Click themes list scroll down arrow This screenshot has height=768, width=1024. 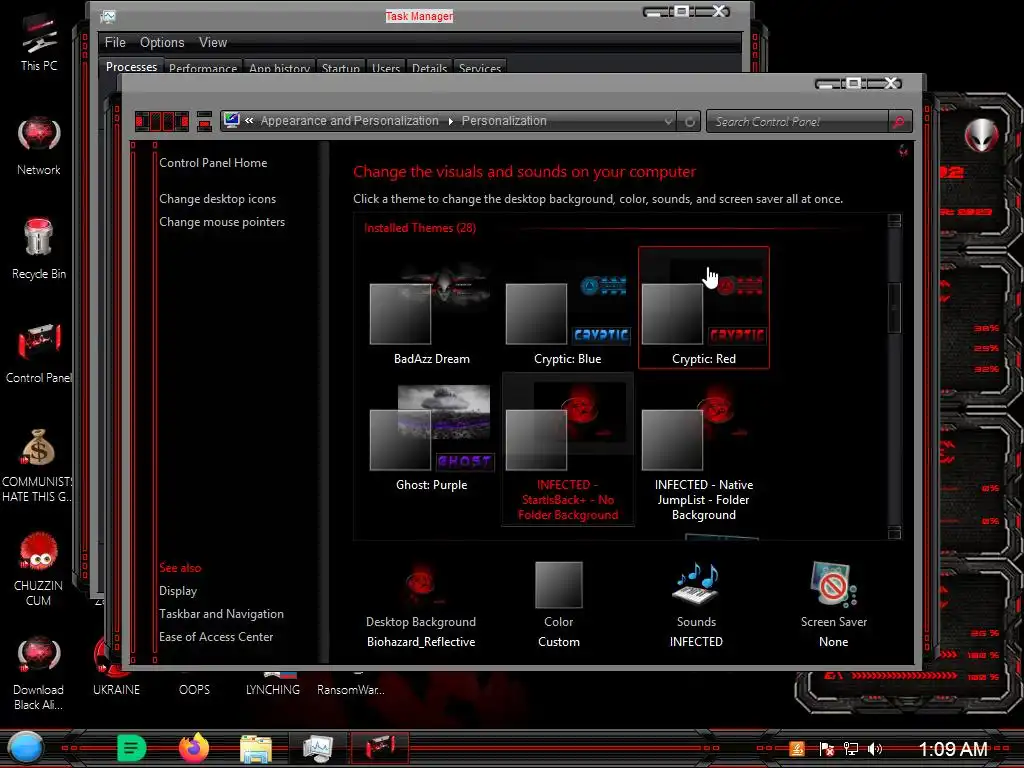click(x=895, y=533)
